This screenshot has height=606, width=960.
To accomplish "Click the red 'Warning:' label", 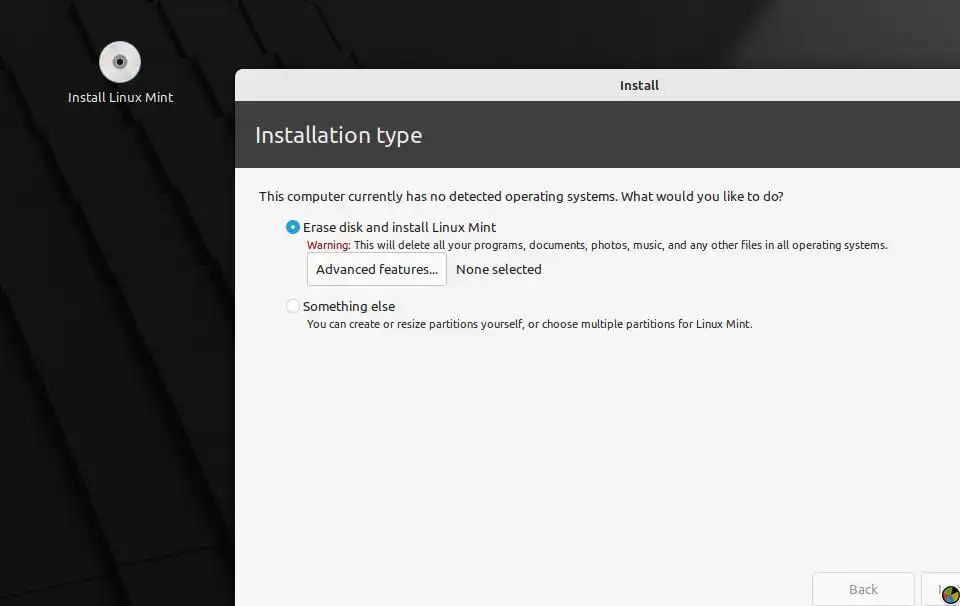I will tap(329, 245).
